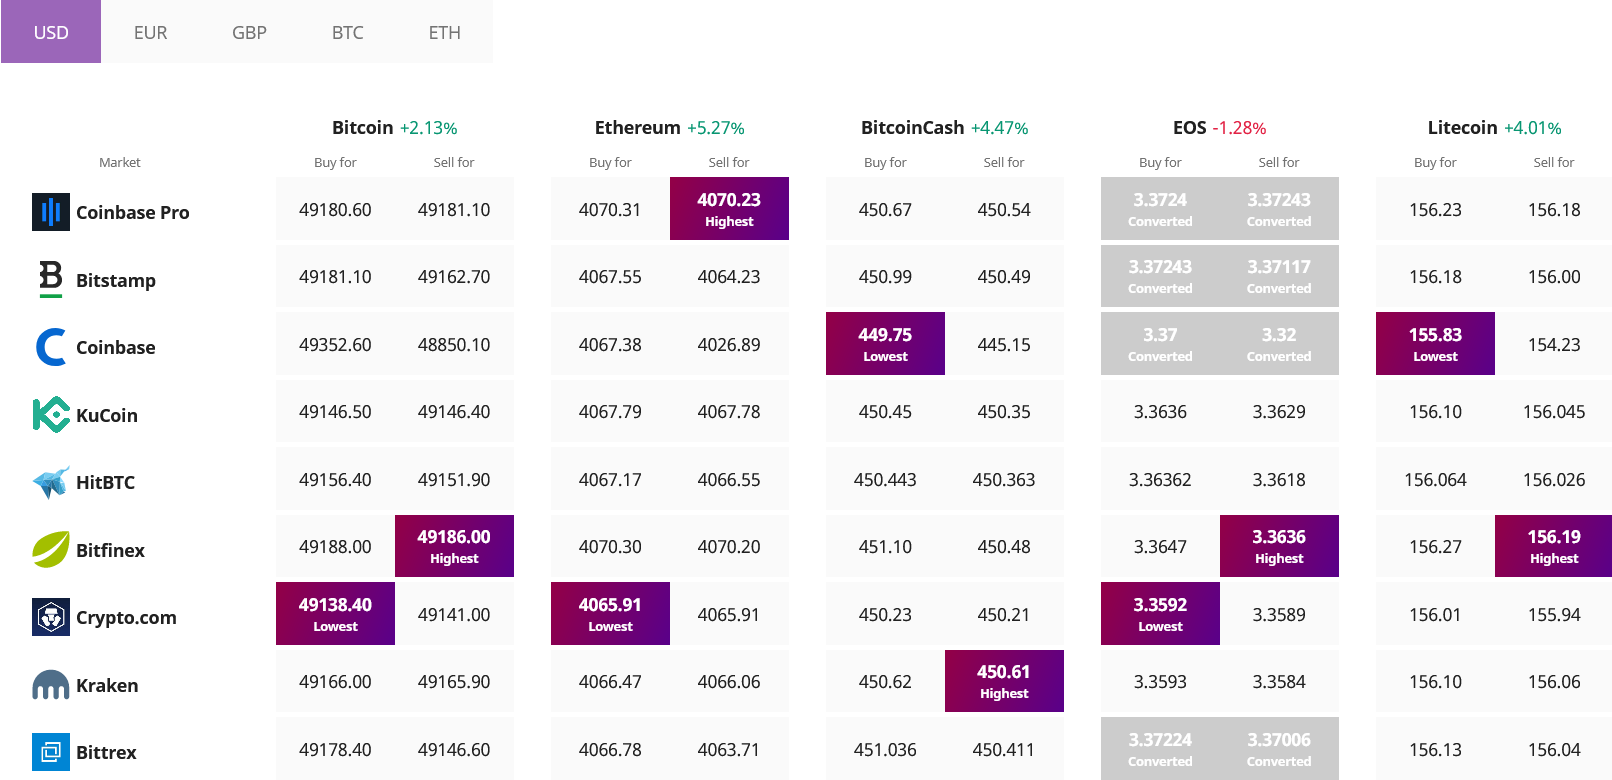Click the Kraken logo icon
This screenshot has height=780, width=1612.
[51, 685]
